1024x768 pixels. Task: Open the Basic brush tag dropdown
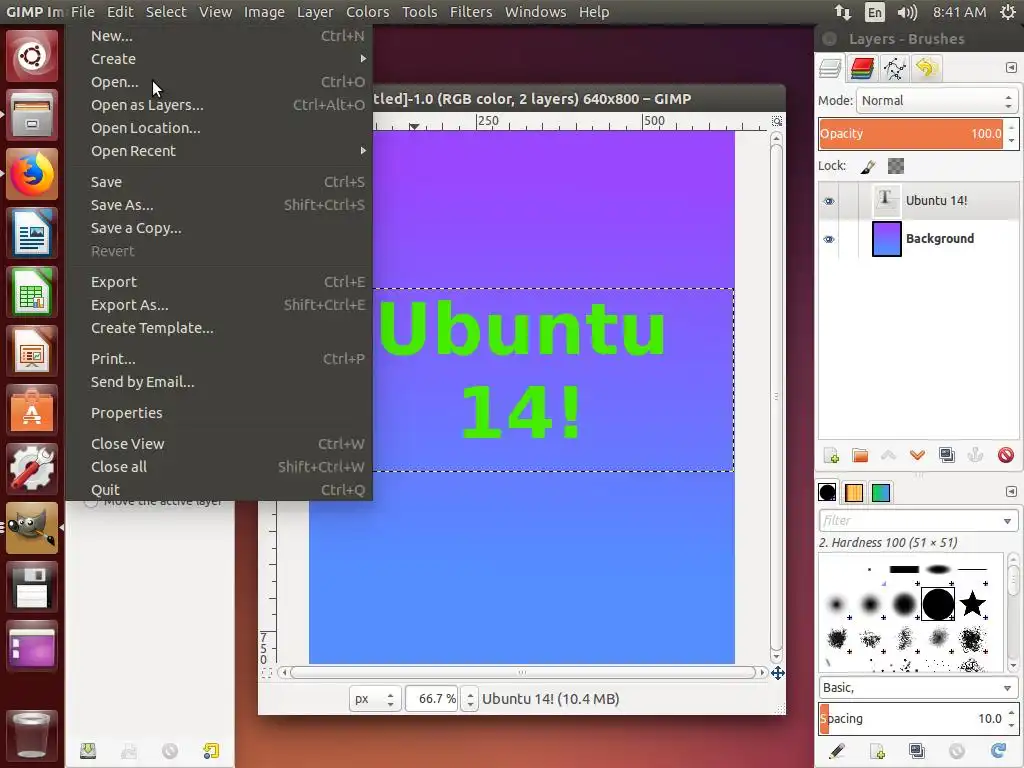(918, 688)
